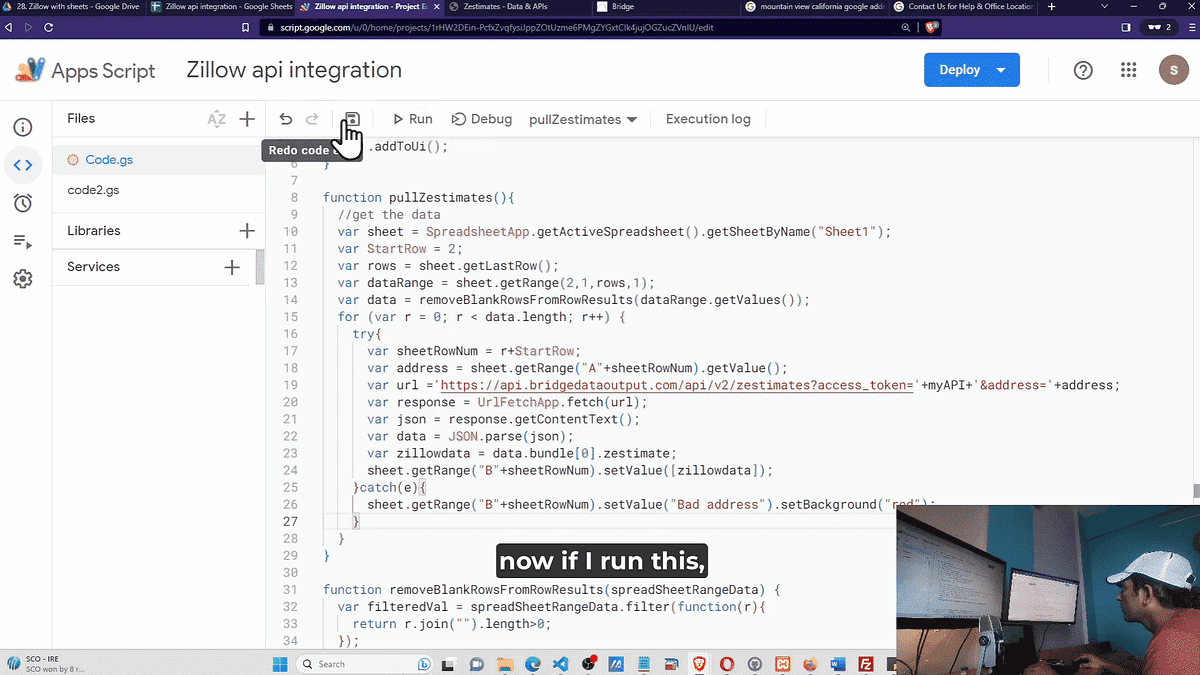Open the Overview info icon in sidebar
Screen dimensions: 1200x675
click(x=23, y=127)
